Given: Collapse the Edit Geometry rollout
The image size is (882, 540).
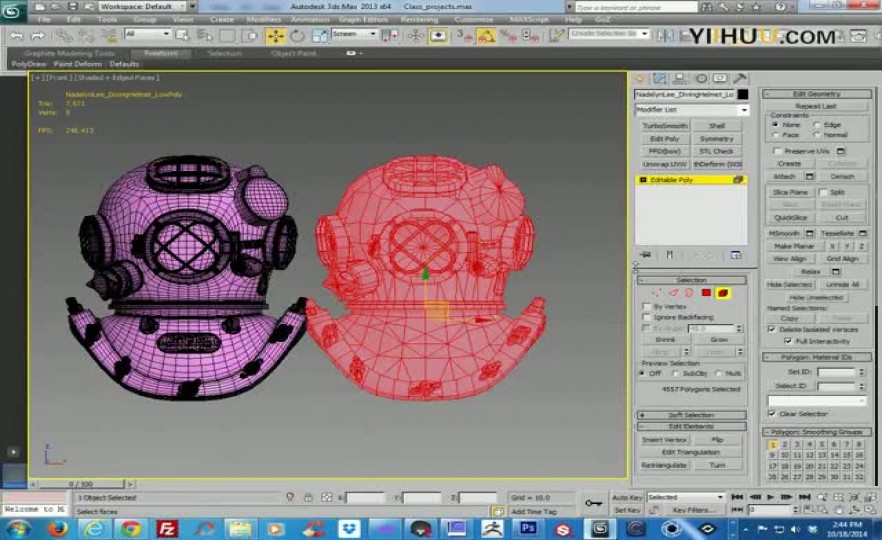Looking at the screenshot, I should click(817, 94).
